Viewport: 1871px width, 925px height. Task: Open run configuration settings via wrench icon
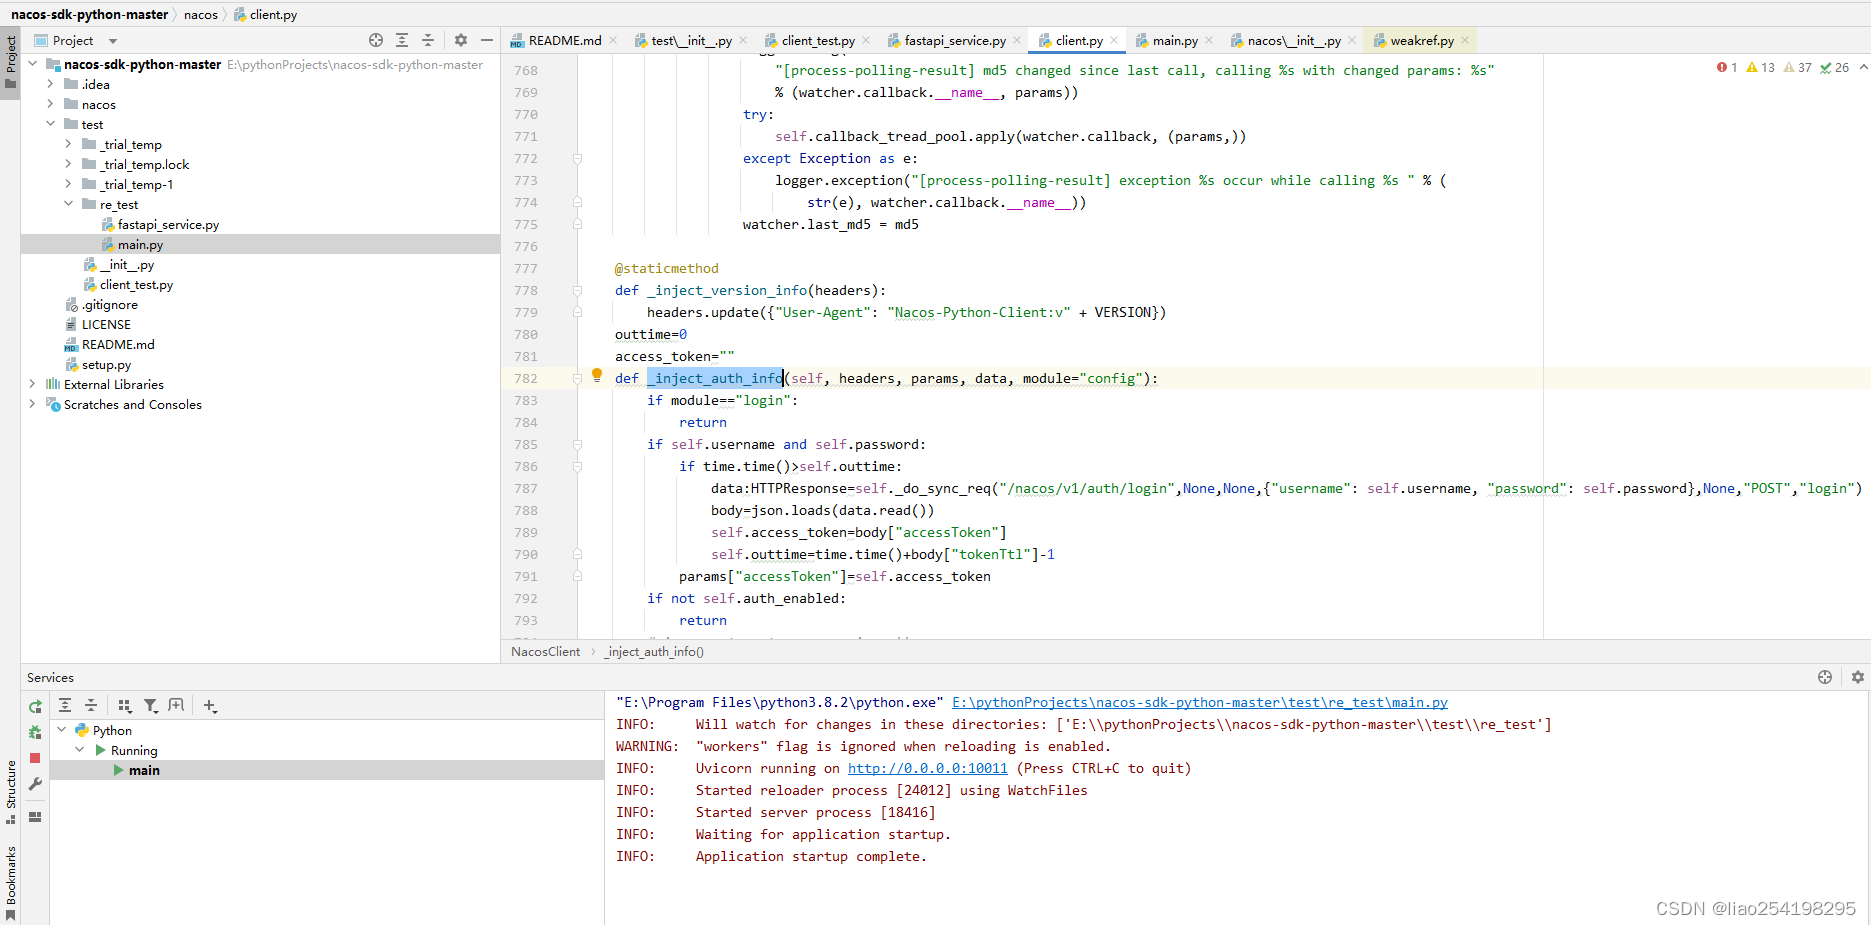(34, 784)
